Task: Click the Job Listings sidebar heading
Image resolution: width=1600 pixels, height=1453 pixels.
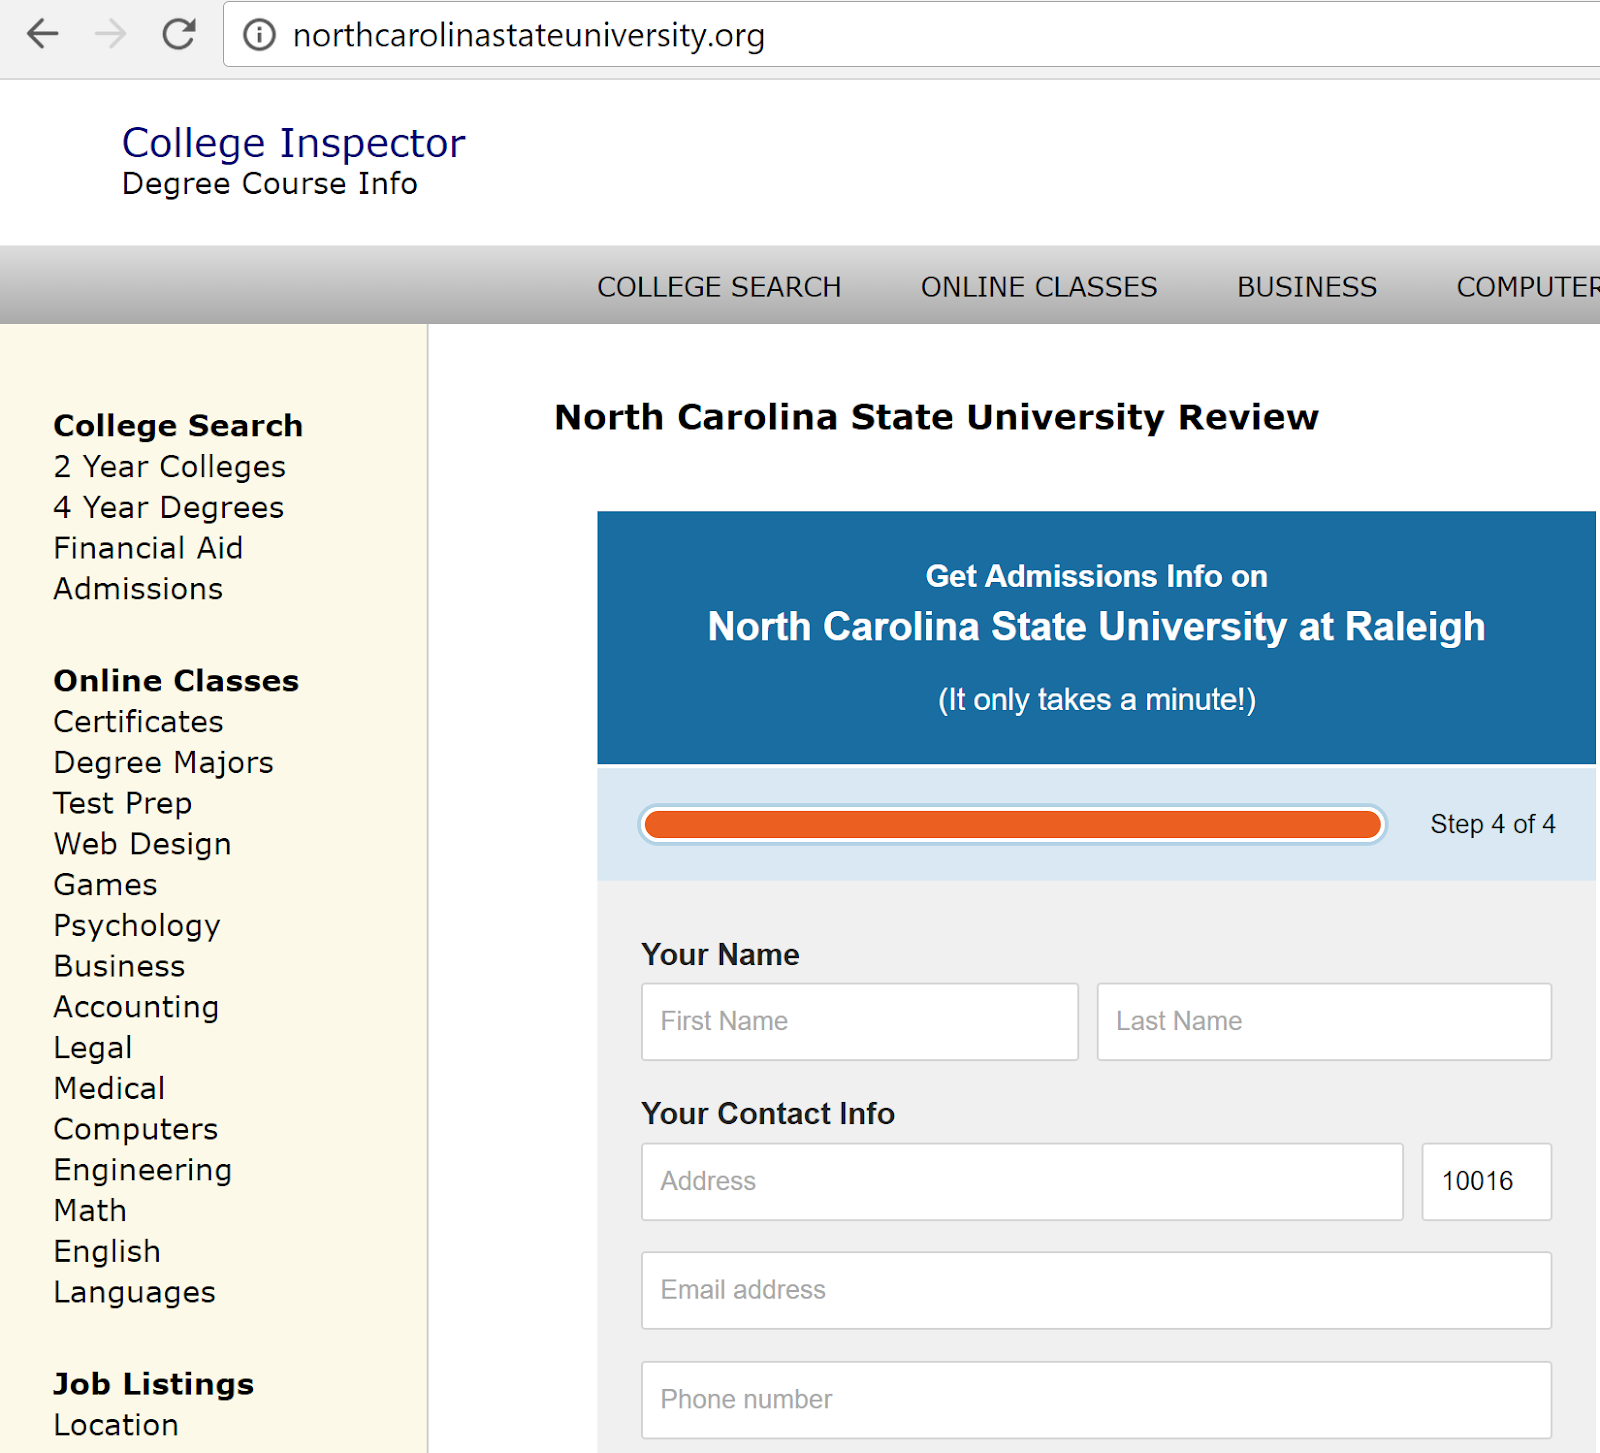Action: click(153, 1384)
